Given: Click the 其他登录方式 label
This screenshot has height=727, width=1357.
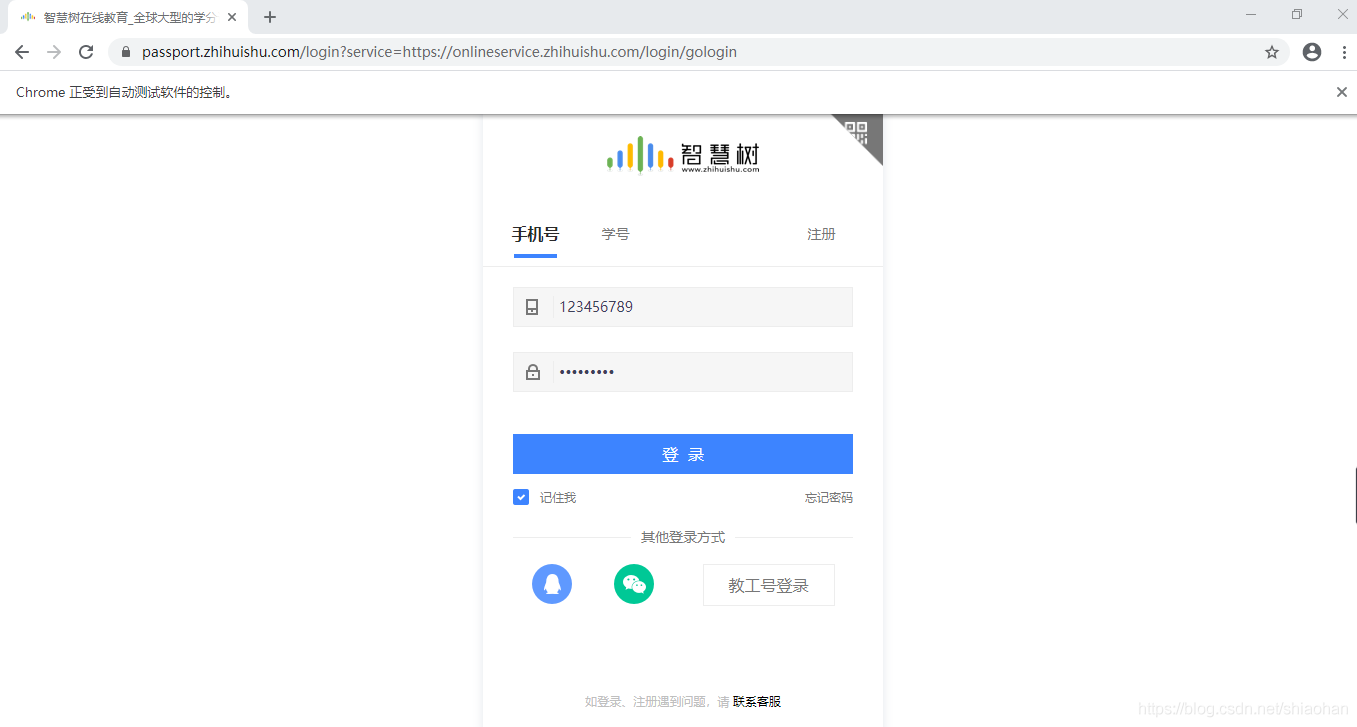Looking at the screenshot, I should click(x=683, y=537).
